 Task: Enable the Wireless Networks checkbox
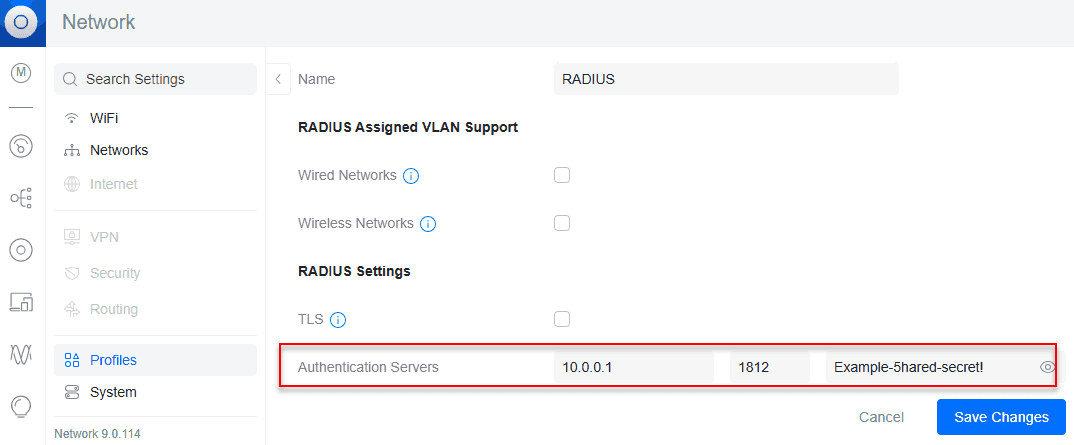click(562, 223)
